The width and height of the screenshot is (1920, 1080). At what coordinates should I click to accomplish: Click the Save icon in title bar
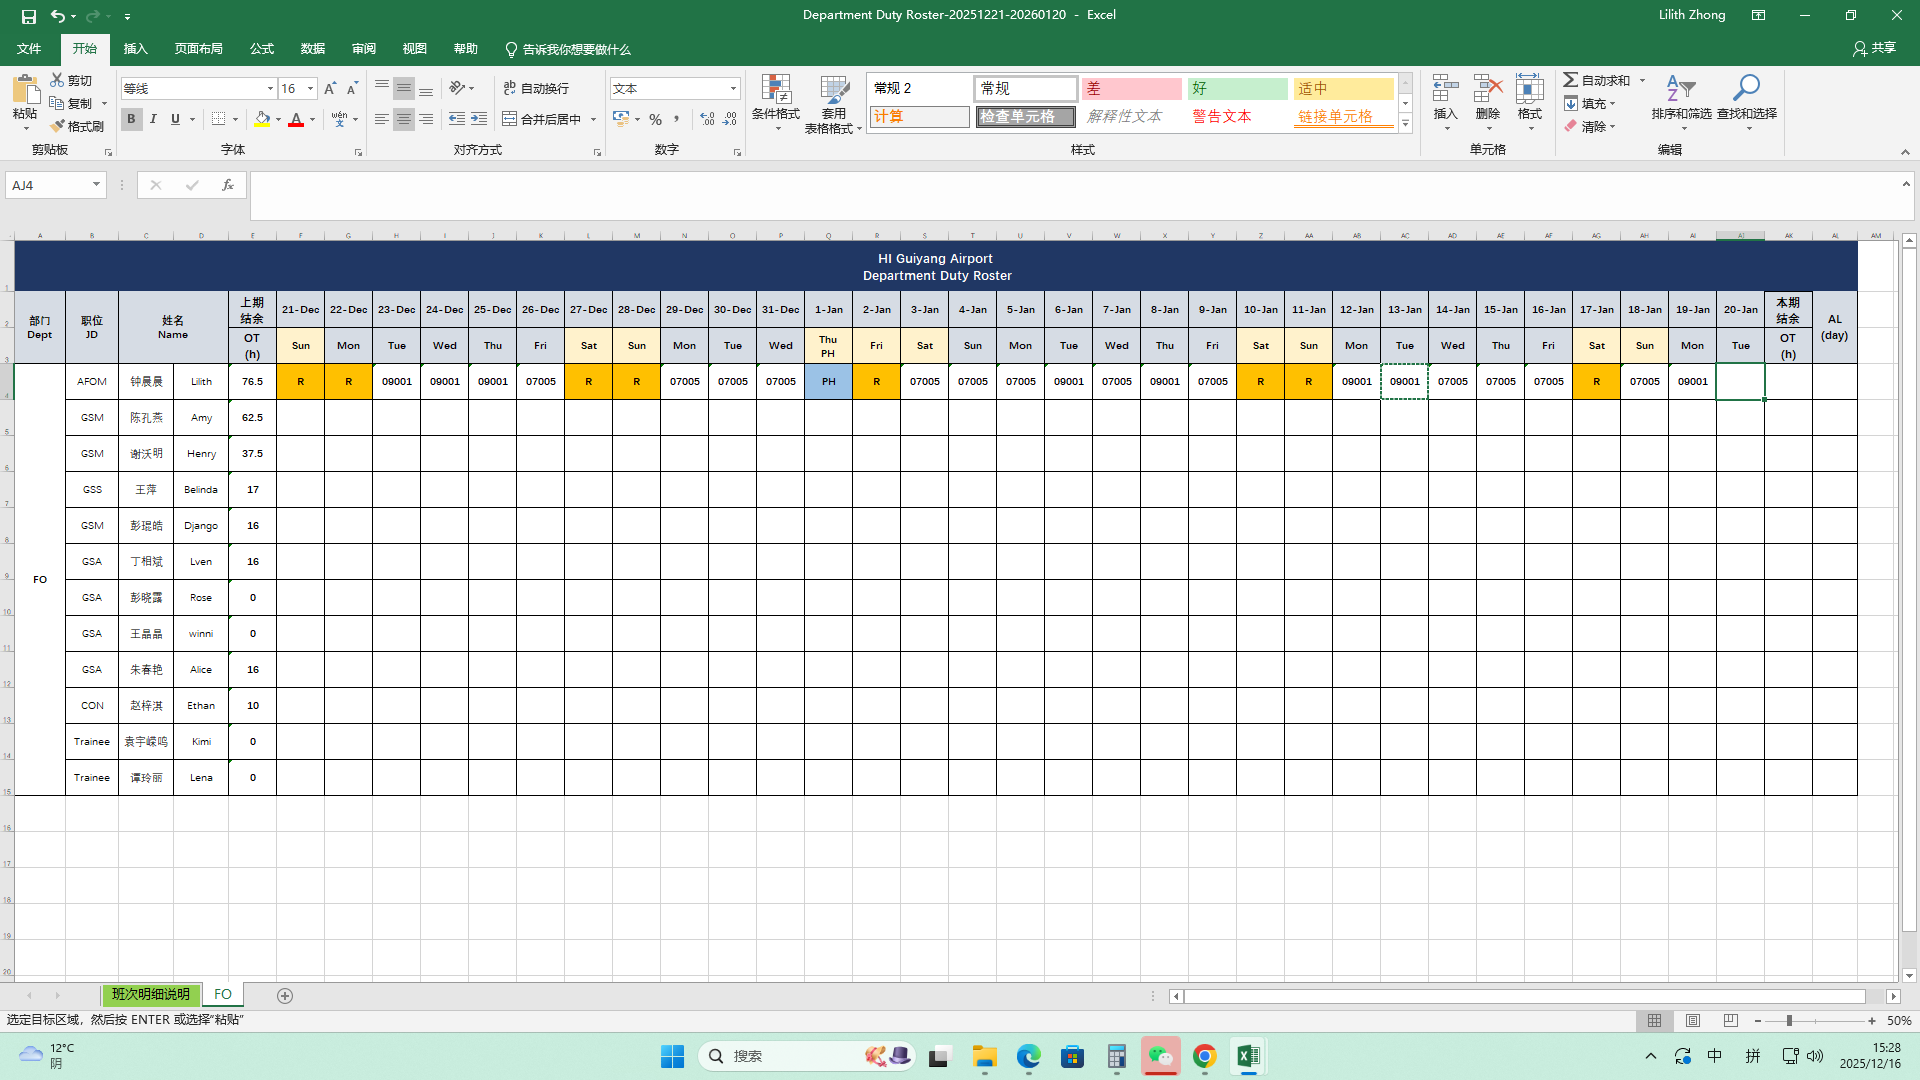[x=28, y=16]
